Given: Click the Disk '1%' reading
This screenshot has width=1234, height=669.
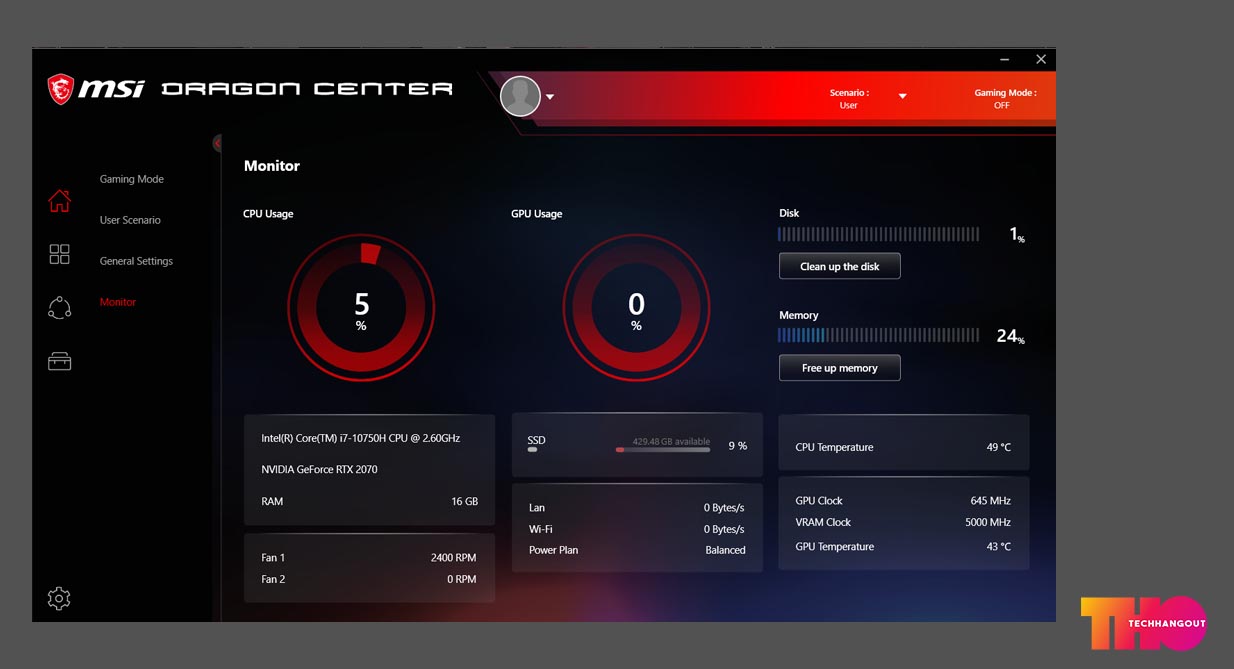Looking at the screenshot, I should [1017, 235].
